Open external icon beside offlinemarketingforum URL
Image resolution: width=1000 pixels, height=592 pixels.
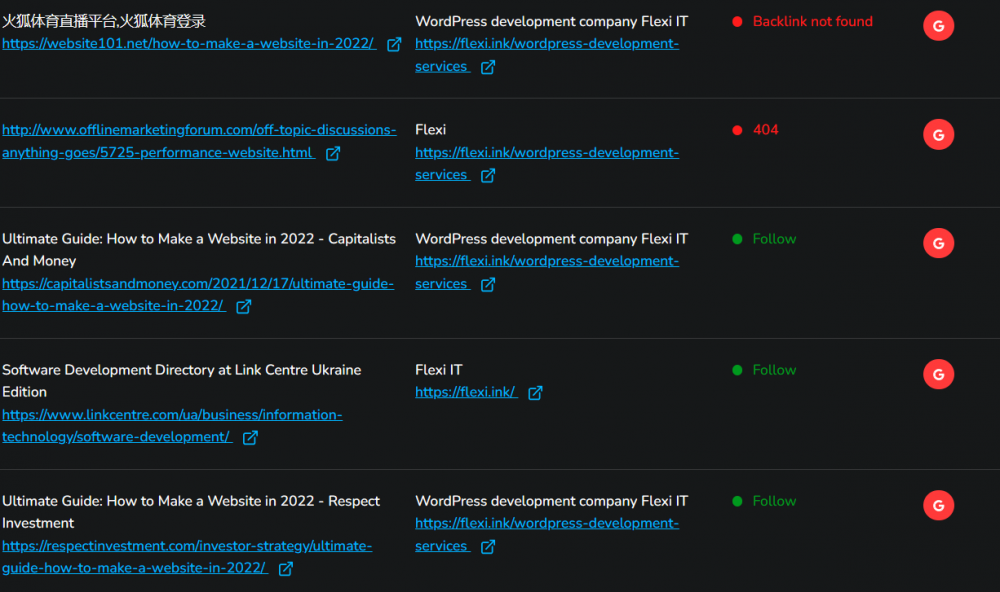pyautogui.click(x=333, y=154)
